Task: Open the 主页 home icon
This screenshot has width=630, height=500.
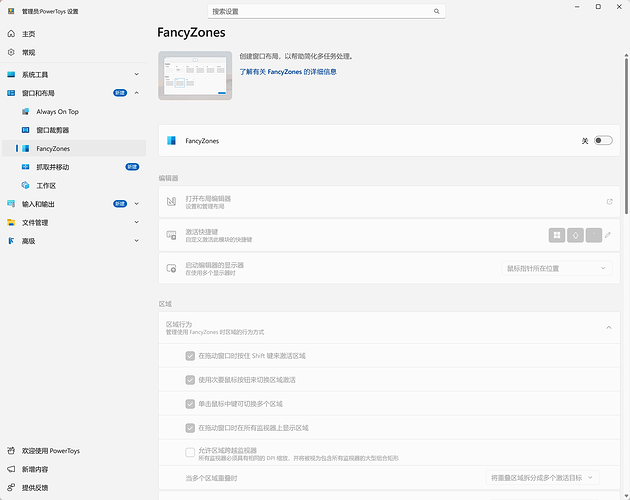Action: [11, 34]
